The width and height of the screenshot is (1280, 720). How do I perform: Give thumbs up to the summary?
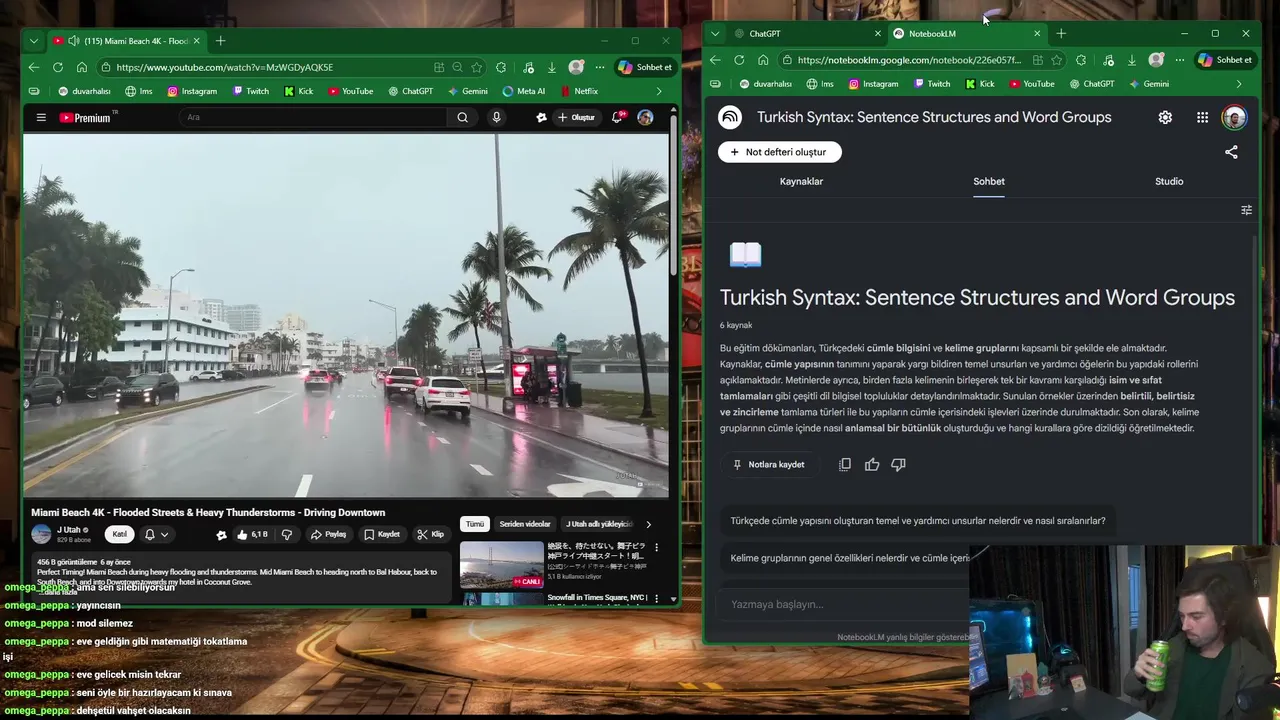872,464
